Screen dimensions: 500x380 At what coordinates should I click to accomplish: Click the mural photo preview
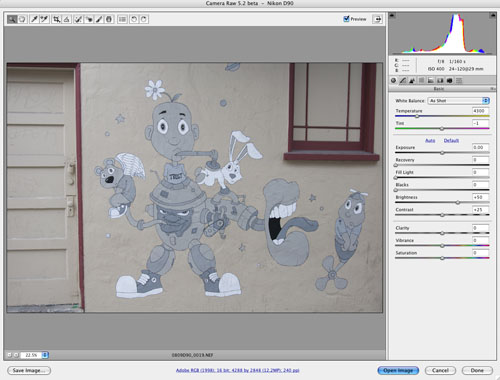(x=195, y=188)
